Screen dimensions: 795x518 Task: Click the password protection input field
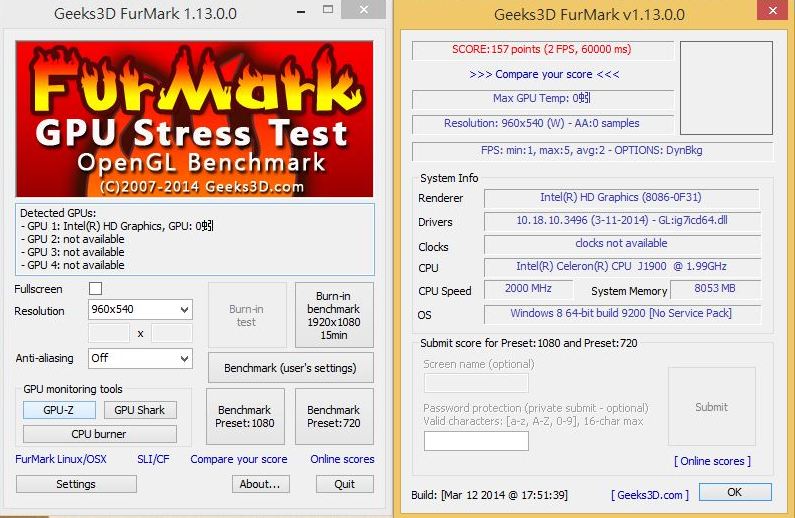(x=476, y=441)
